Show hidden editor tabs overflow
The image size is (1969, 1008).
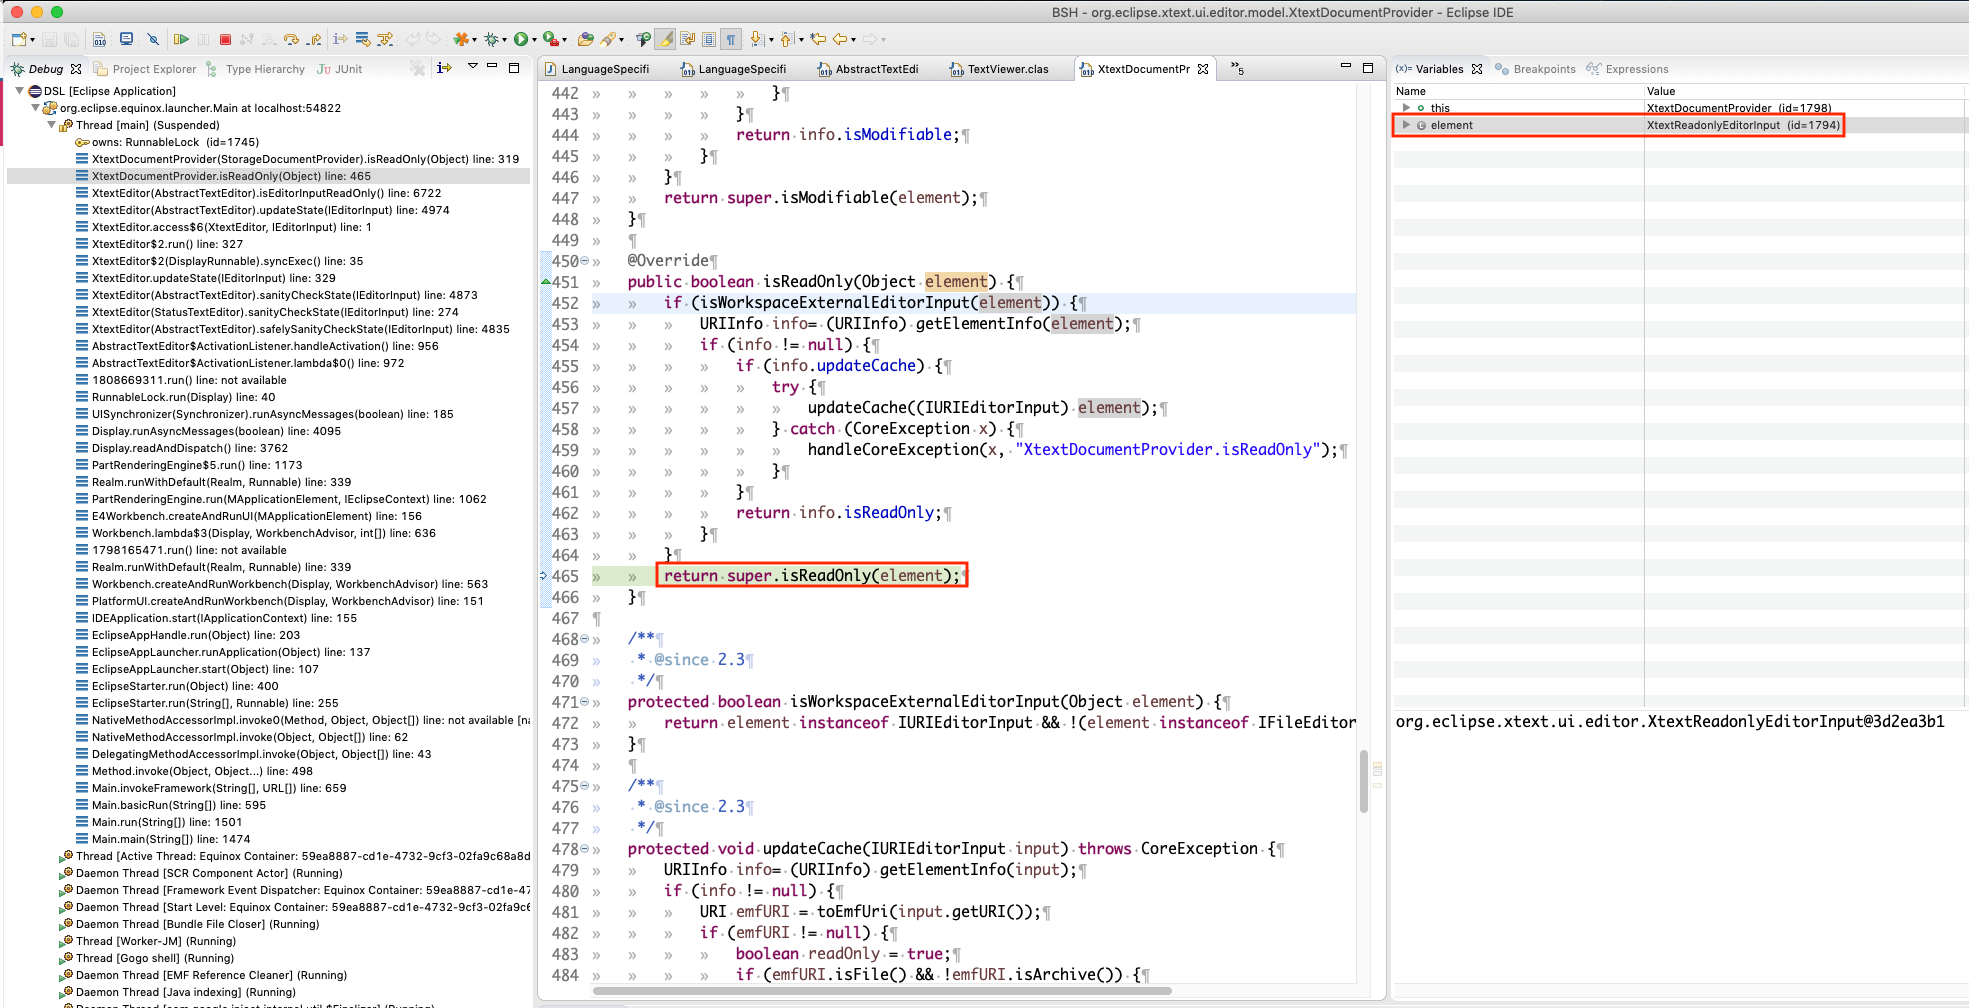coord(1238,69)
